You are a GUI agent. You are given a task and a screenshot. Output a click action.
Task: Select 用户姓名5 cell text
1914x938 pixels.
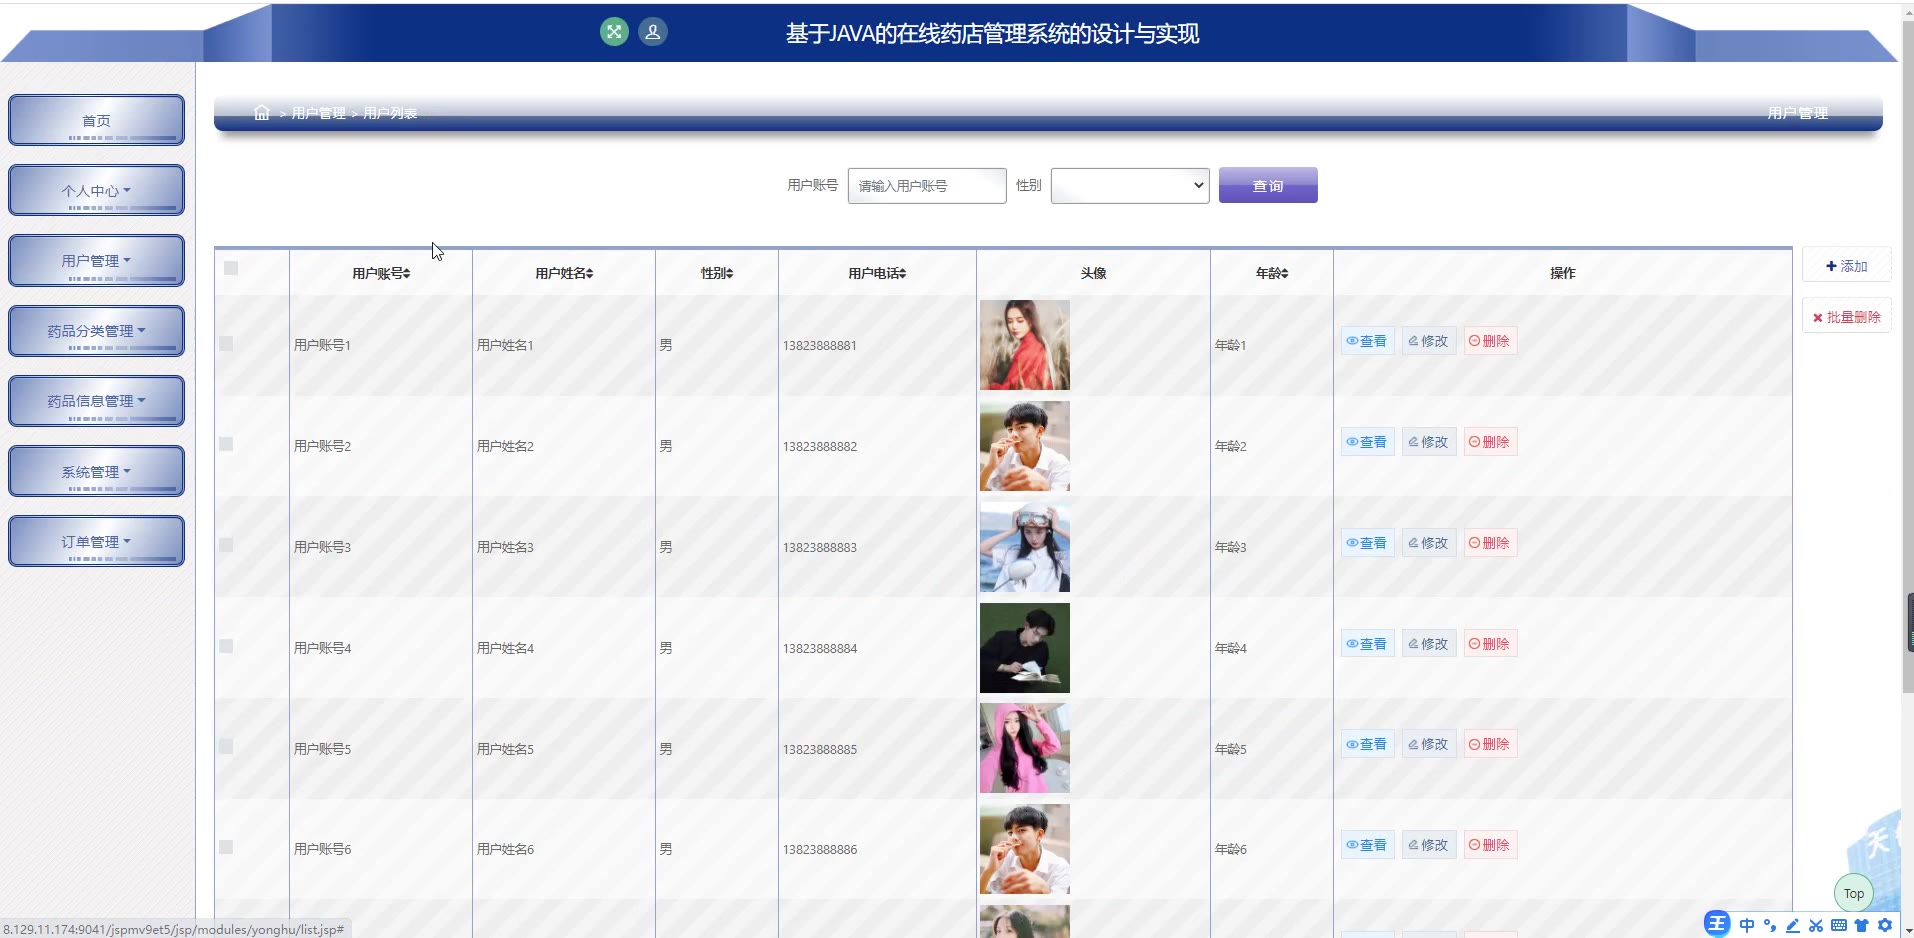coord(505,749)
